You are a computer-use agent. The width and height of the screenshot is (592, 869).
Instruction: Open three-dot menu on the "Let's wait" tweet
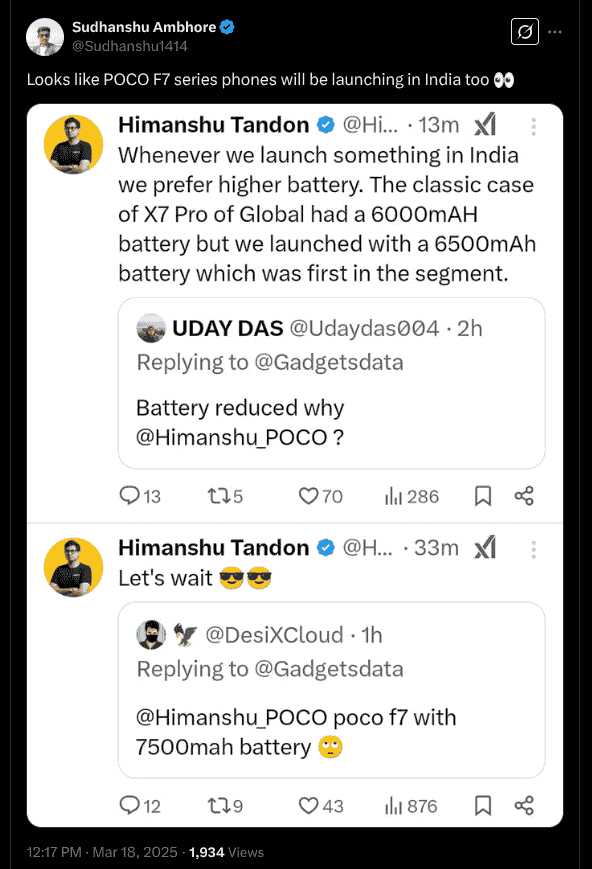click(533, 547)
